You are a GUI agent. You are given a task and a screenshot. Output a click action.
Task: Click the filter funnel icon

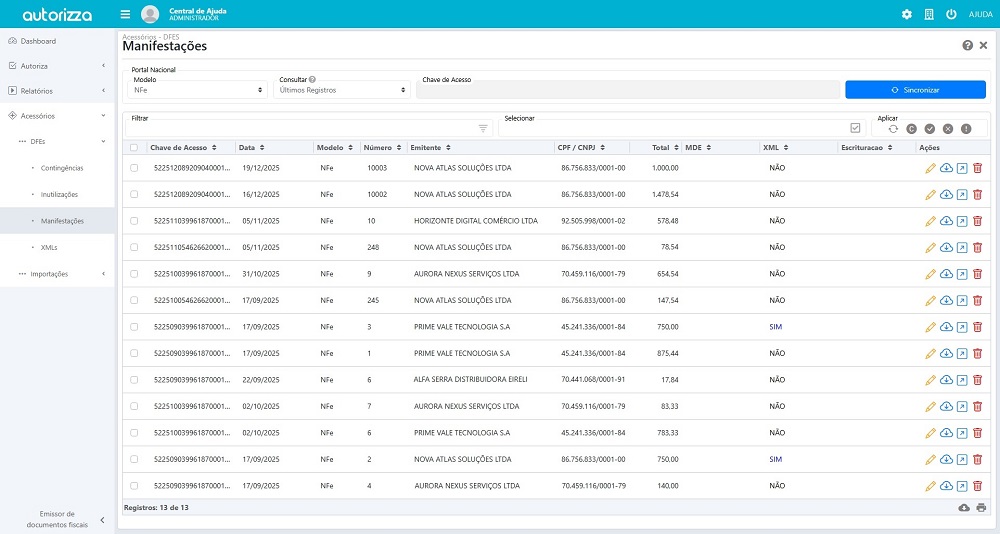[483, 128]
